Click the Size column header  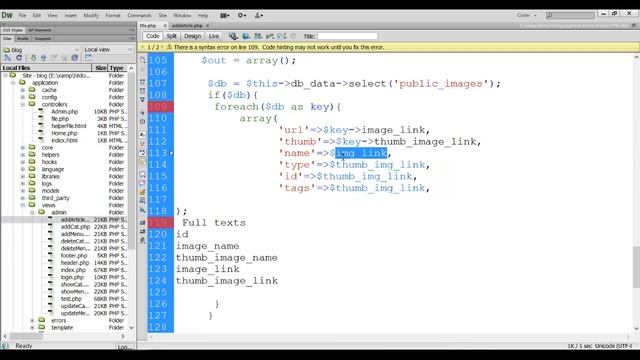(x=100, y=68)
